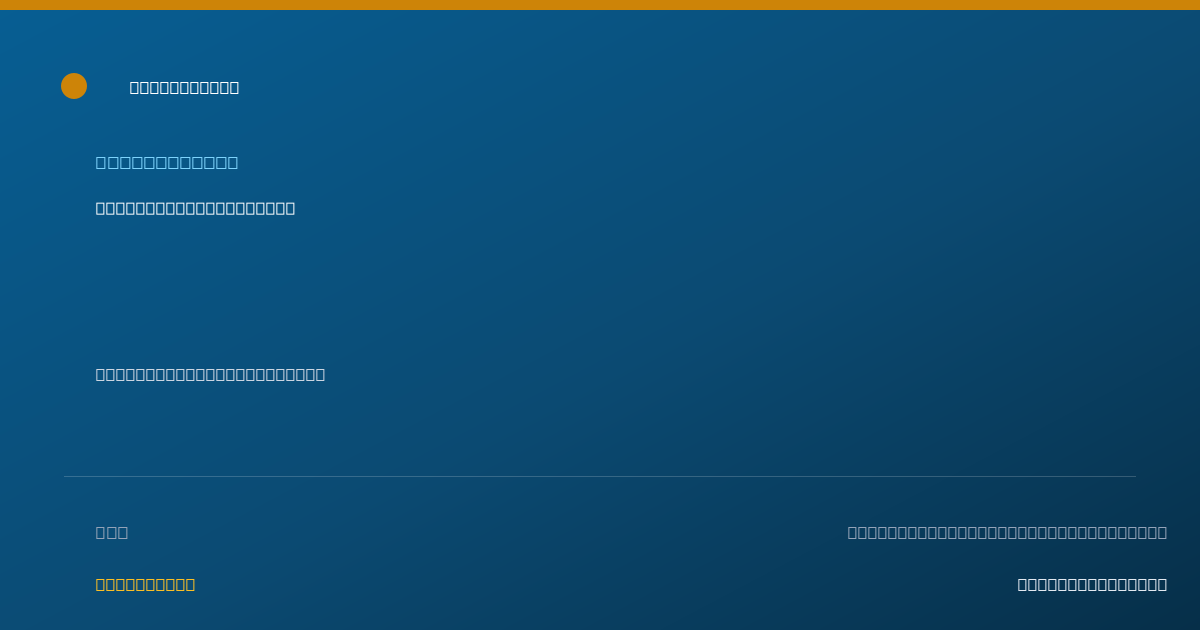
Task: Click the last character of the header title
Action: (x=234, y=87)
